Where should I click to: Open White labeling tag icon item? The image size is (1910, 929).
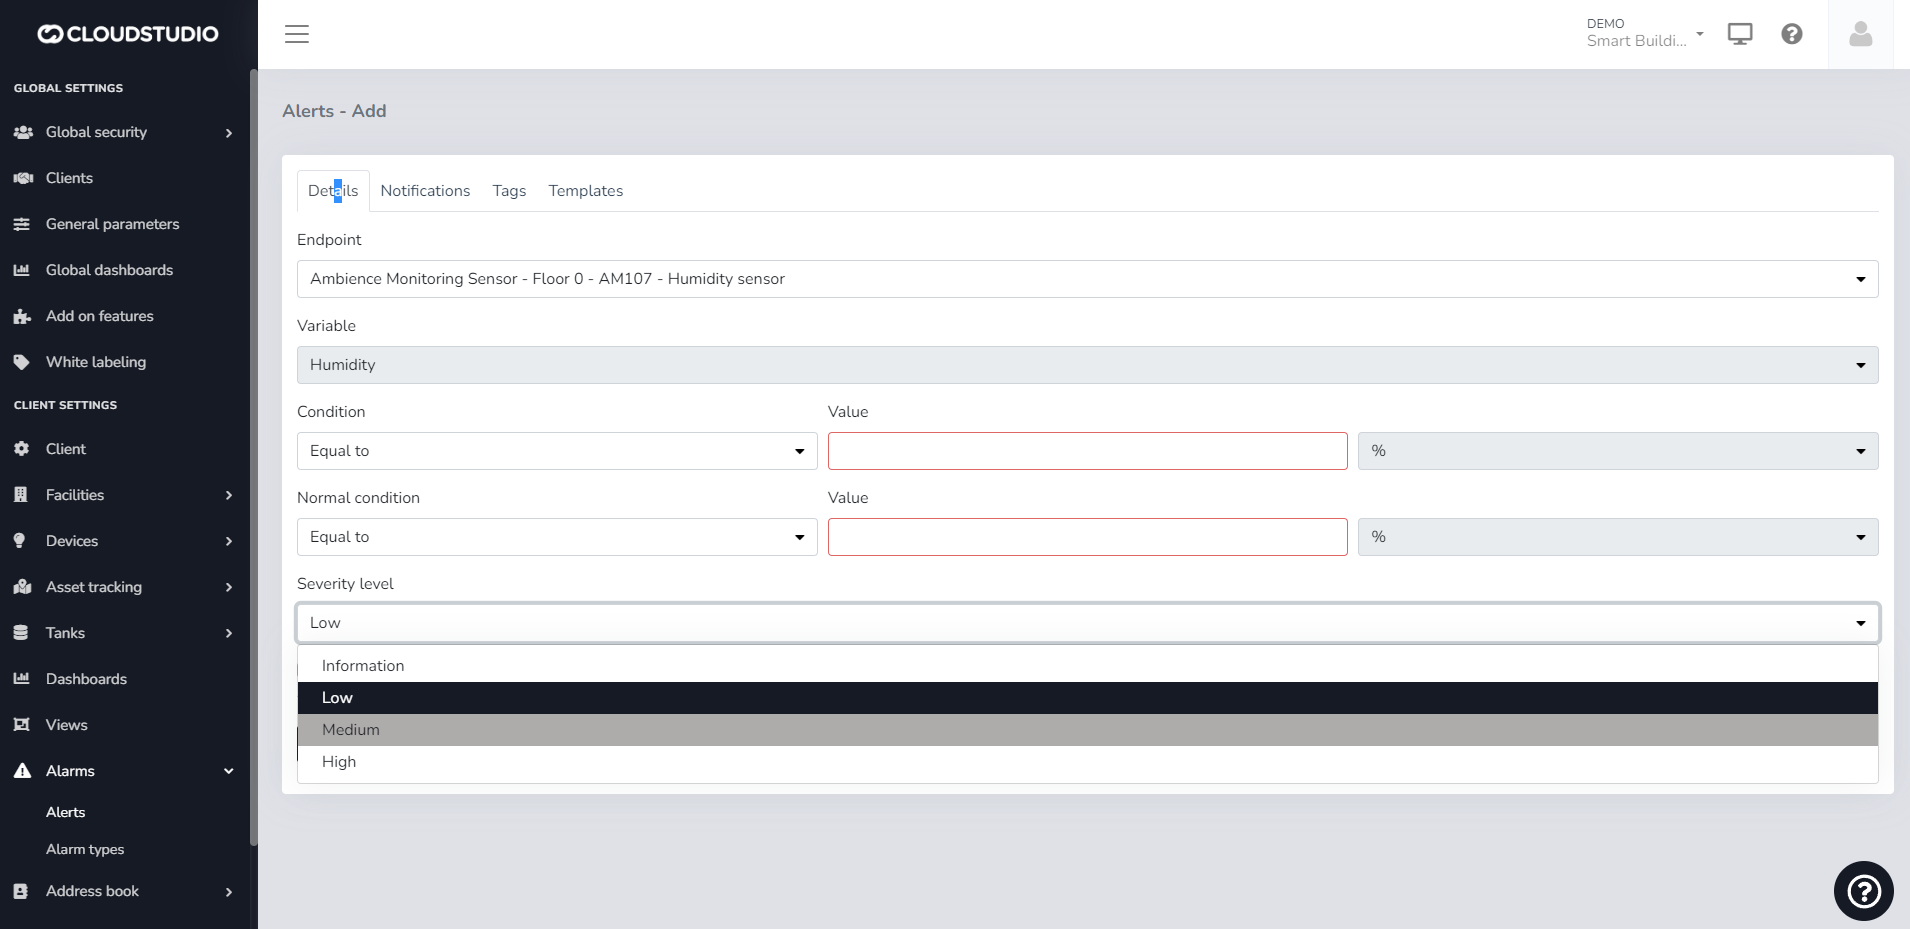95,362
